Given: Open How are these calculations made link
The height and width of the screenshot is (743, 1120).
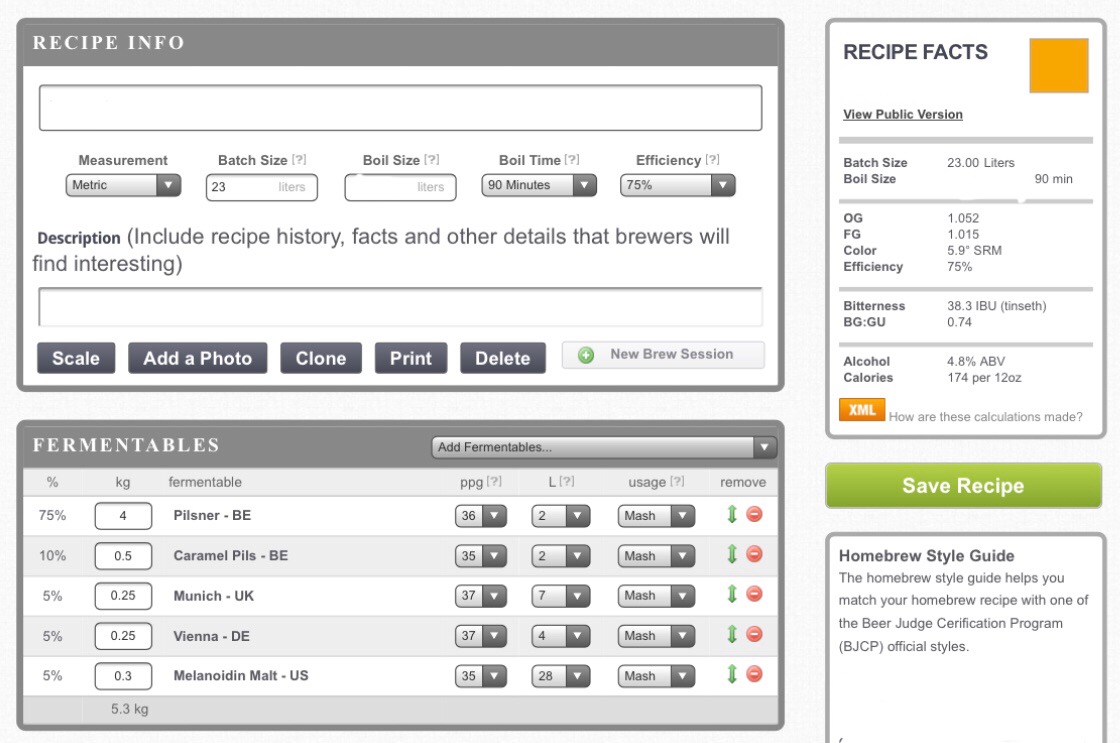Looking at the screenshot, I should 985,417.
